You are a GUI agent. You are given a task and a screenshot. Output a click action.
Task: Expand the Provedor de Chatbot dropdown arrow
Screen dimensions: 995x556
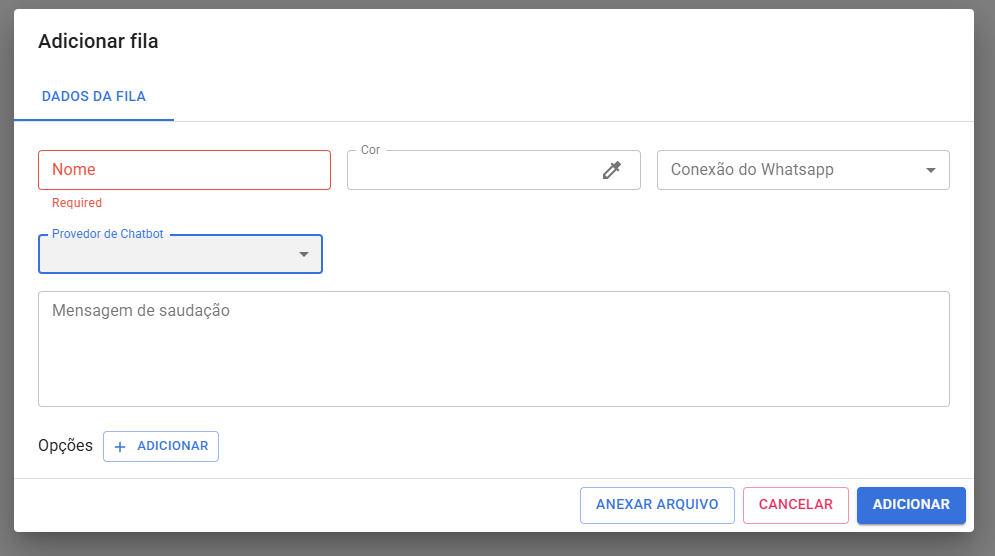click(304, 255)
